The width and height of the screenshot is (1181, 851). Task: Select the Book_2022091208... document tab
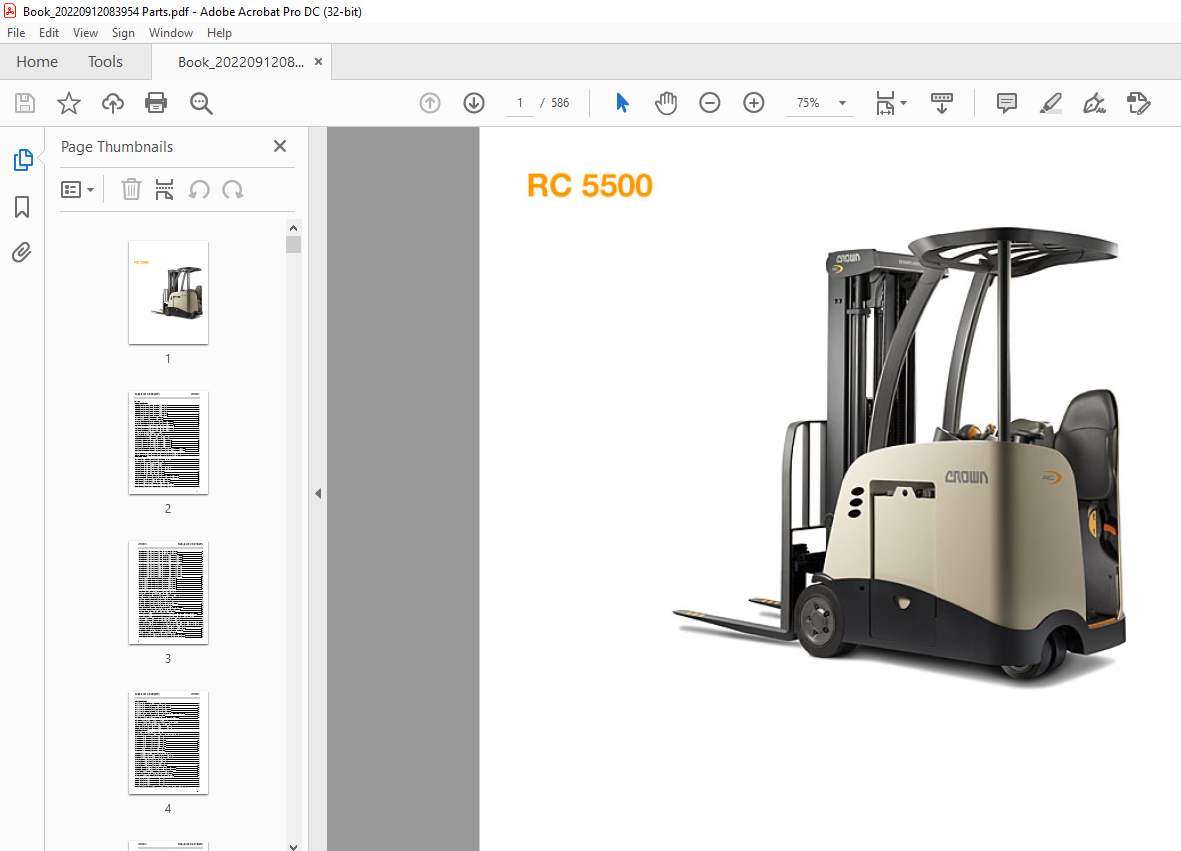pyautogui.click(x=240, y=63)
